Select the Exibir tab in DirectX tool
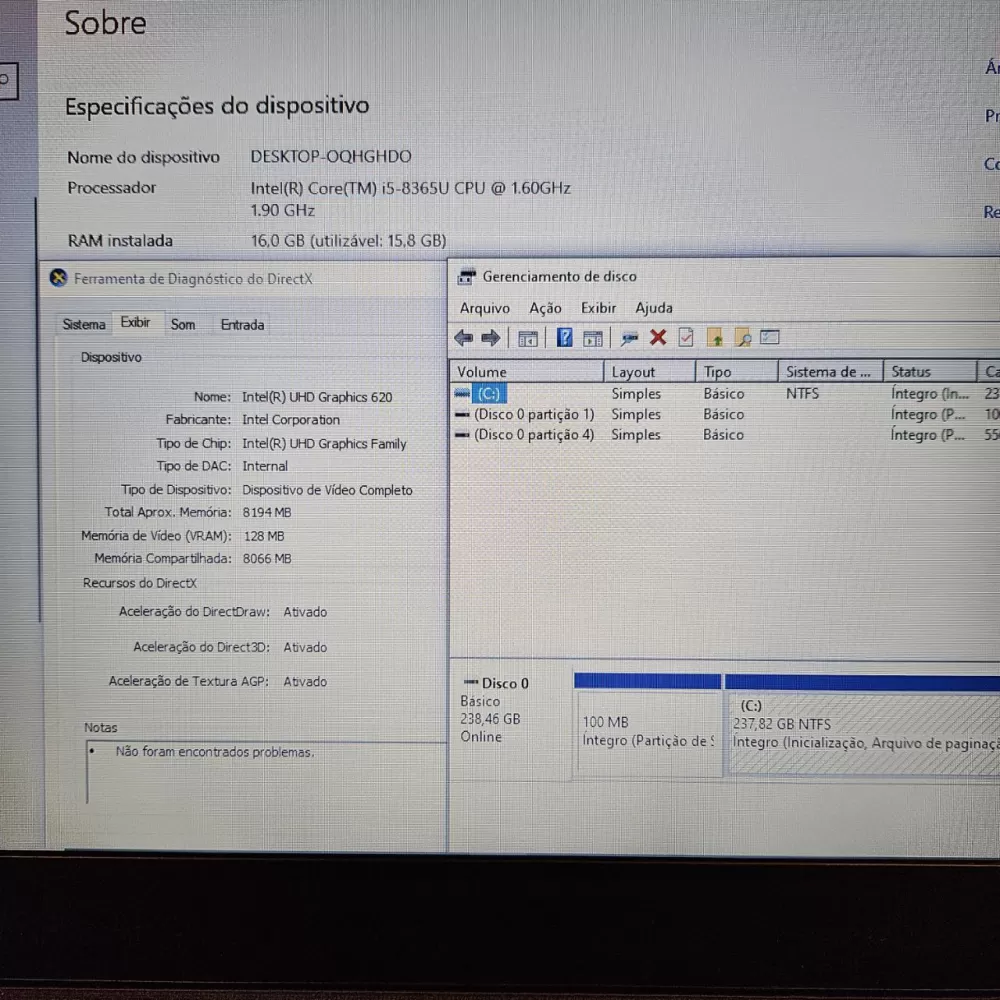Screen dimensions: 1000x1000 click(x=135, y=322)
